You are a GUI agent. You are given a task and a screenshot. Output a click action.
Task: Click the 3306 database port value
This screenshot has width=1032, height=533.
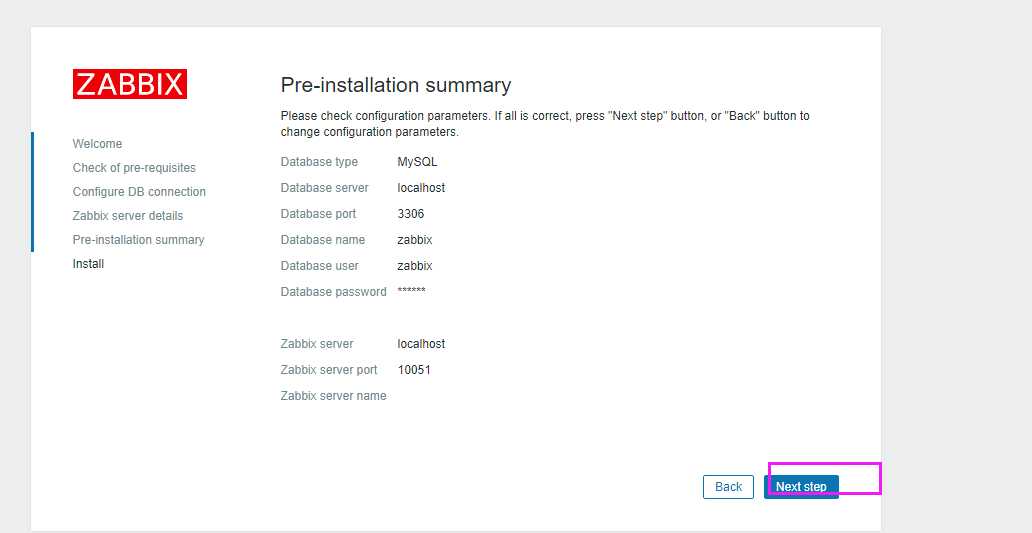tap(411, 214)
